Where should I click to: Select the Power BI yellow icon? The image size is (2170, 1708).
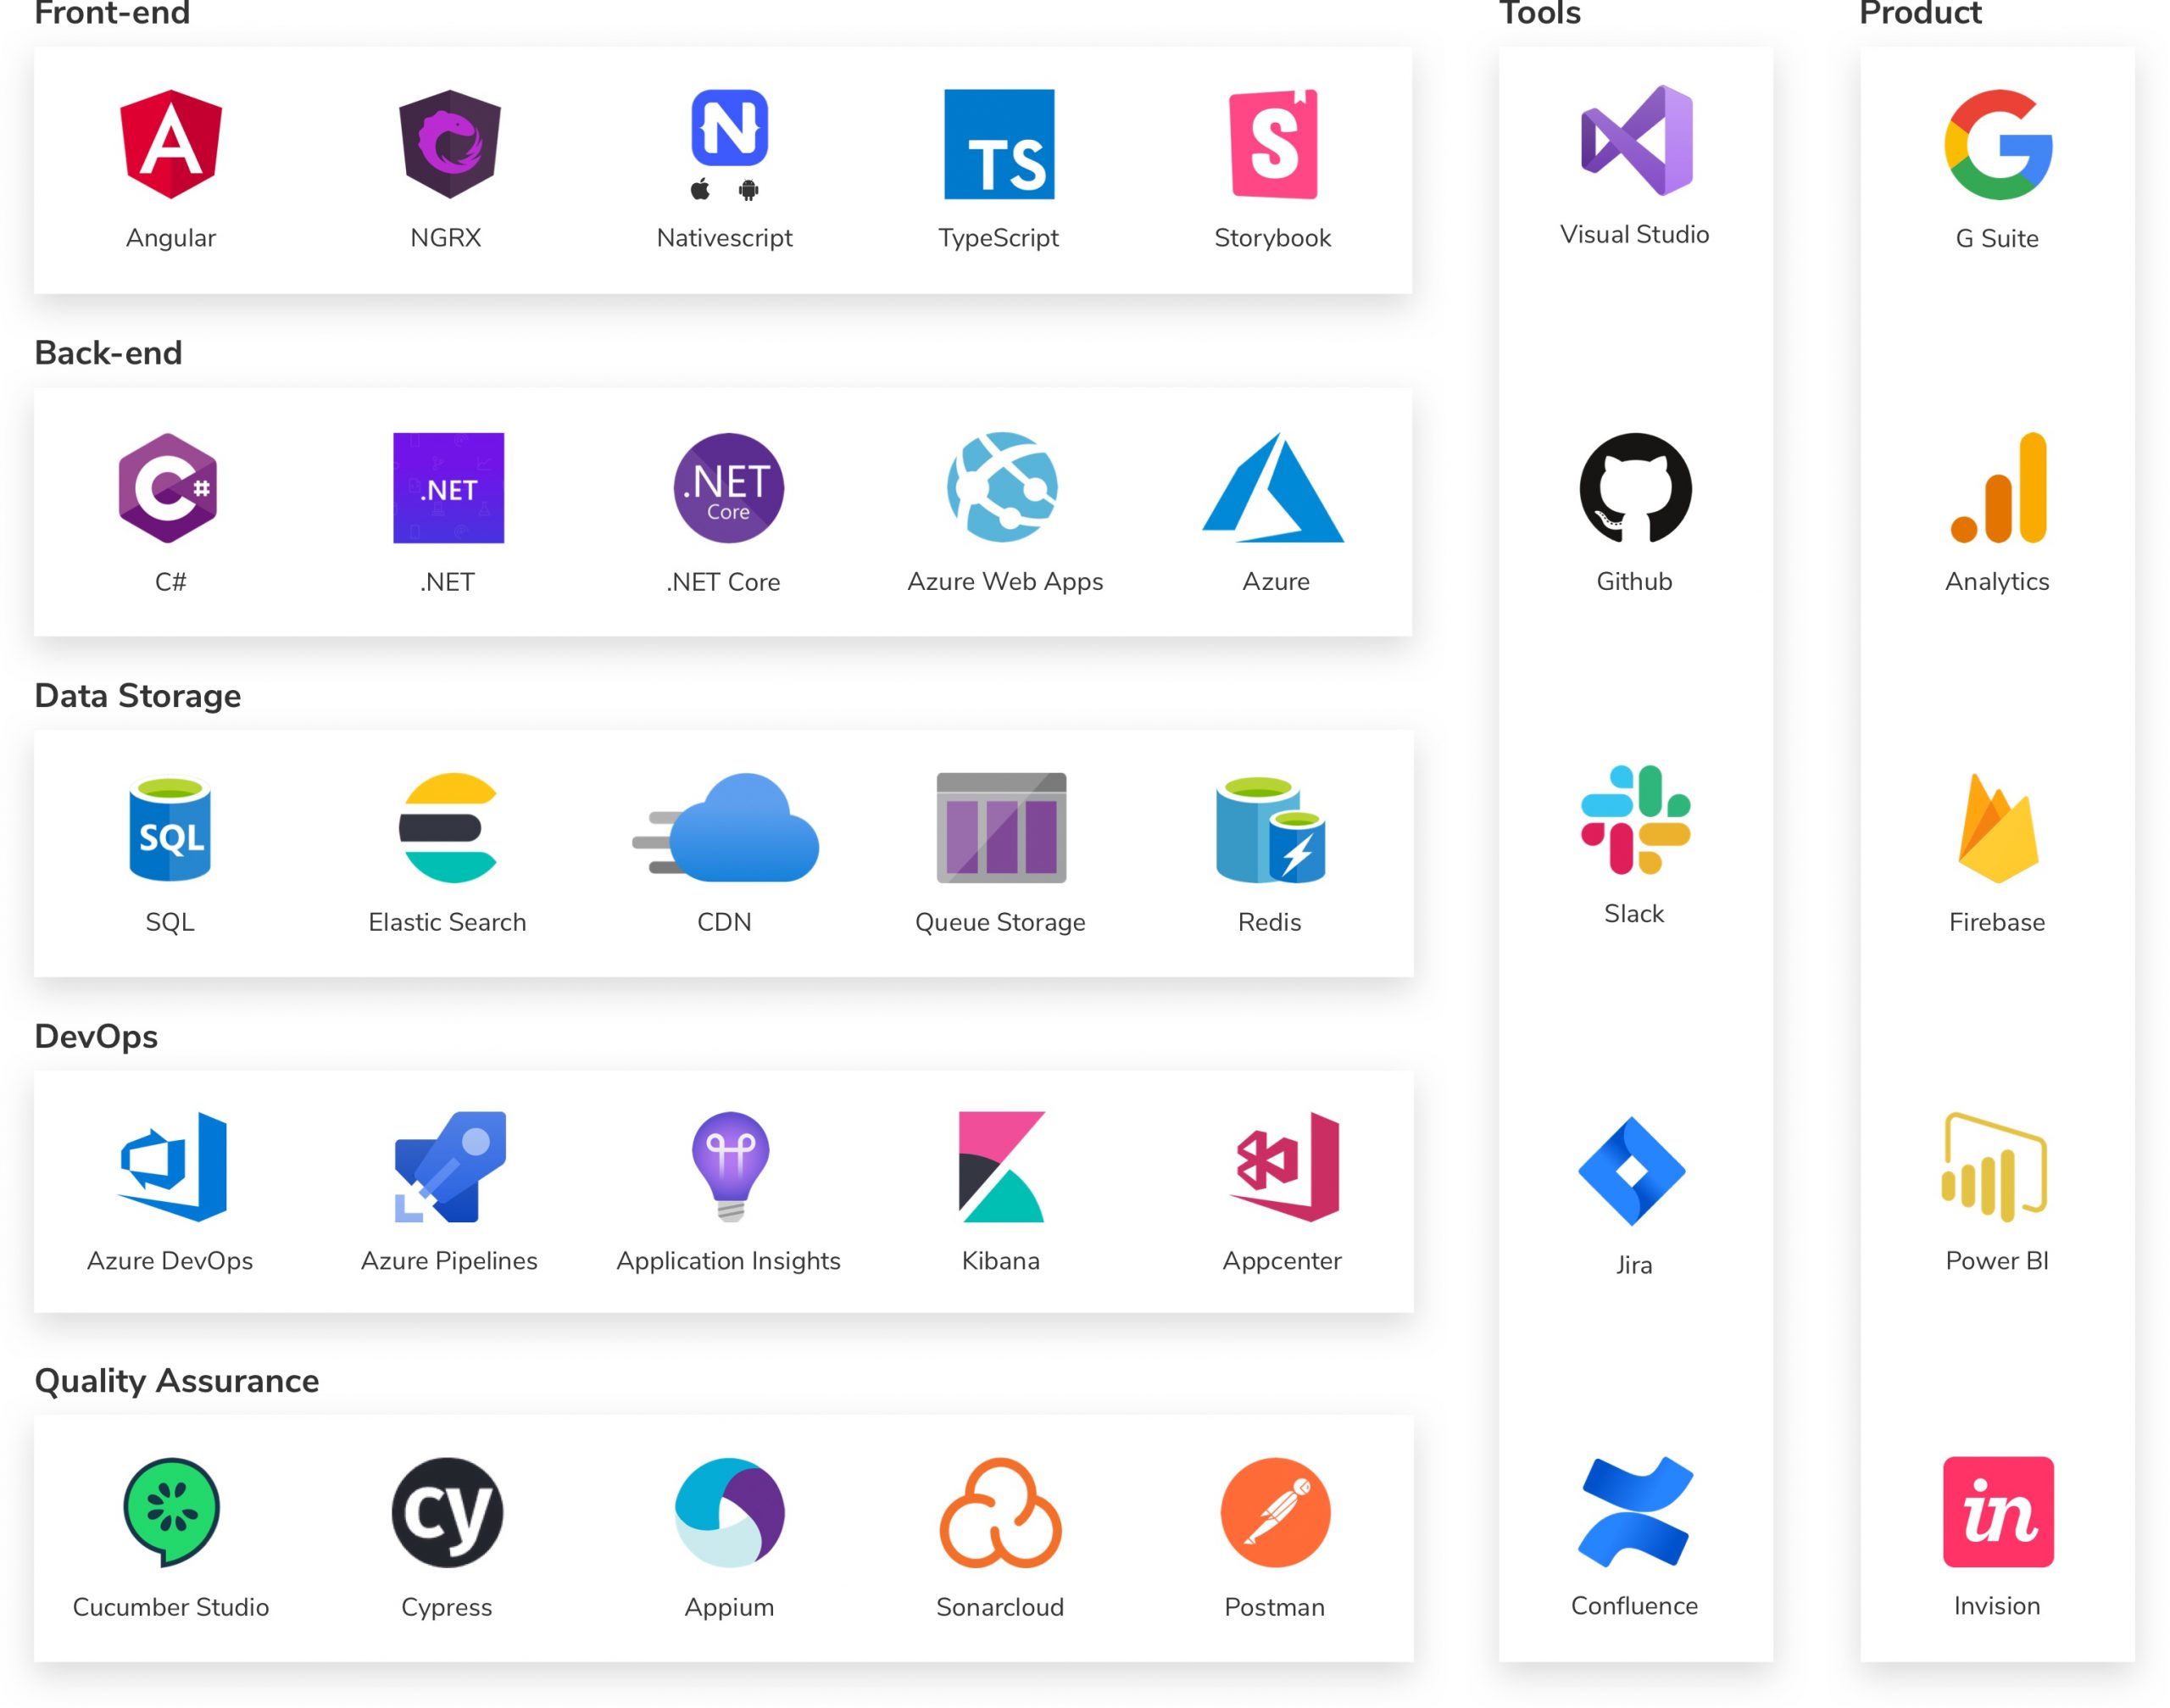coord(1995,1167)
